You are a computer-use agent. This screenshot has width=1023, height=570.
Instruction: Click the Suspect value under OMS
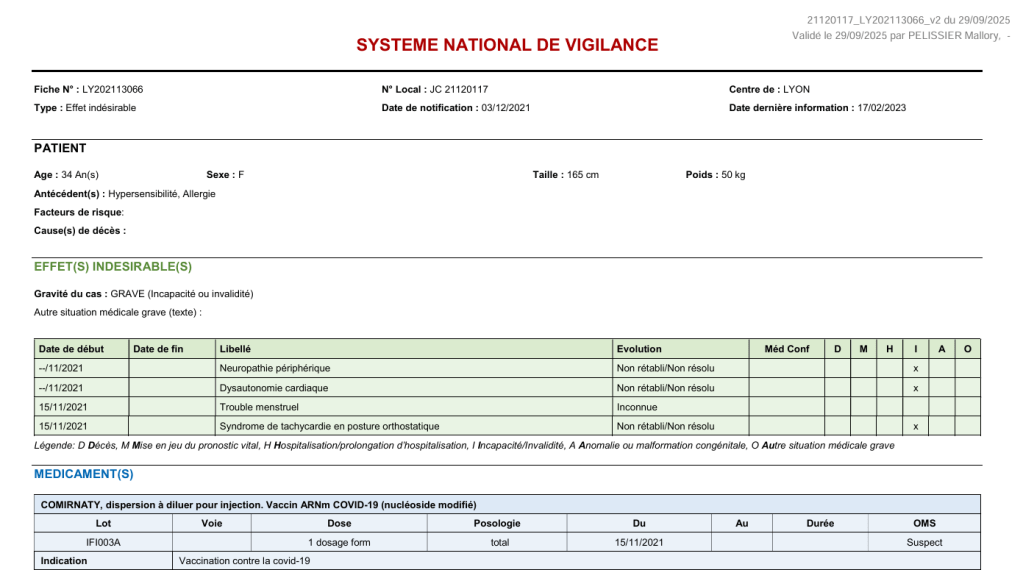pos(924,542)
